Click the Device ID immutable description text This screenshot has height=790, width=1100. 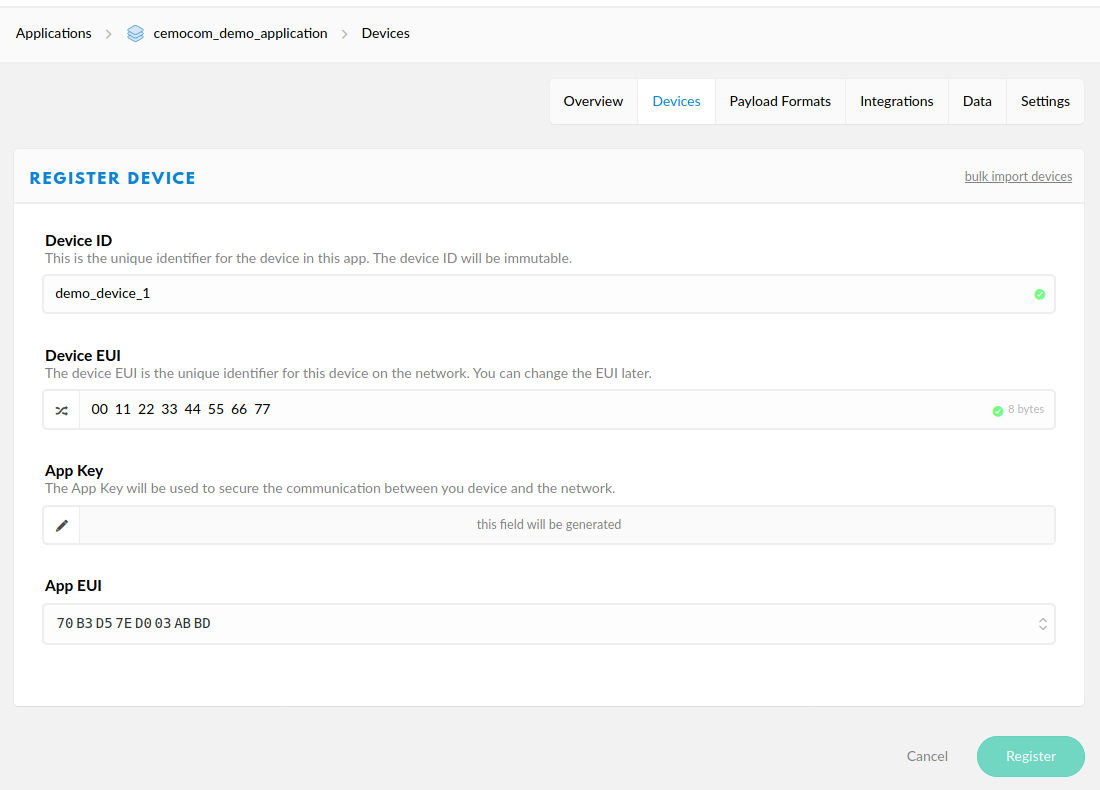[x=308, y=258]
